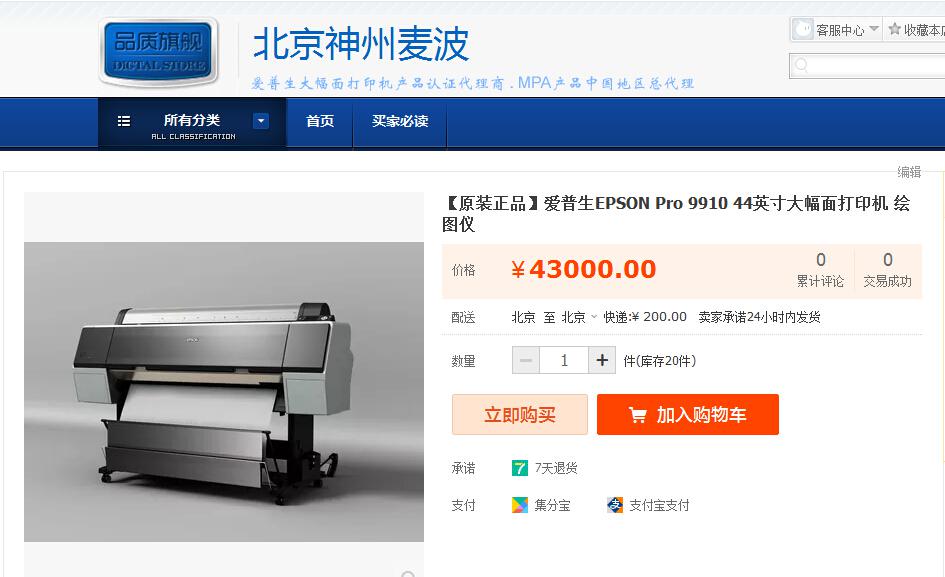Click the list icon beside 所有分类
This screenshot has width=945, height=577.
[124, 121]
